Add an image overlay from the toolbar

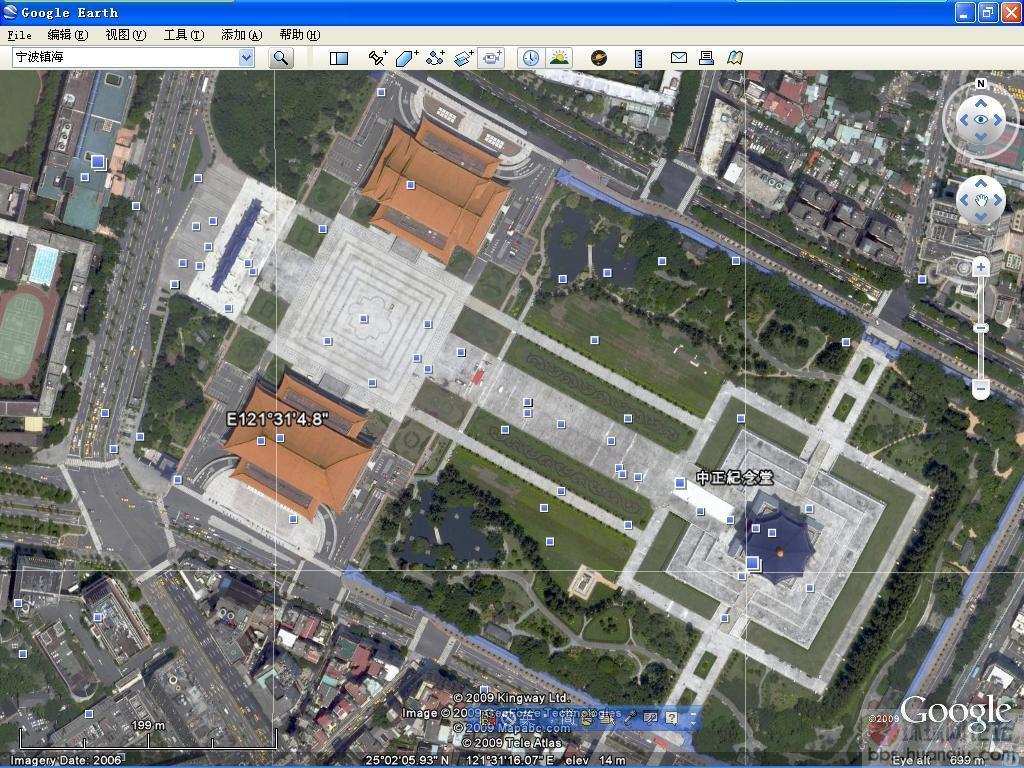pyautogui.click(x=464, y=58)
